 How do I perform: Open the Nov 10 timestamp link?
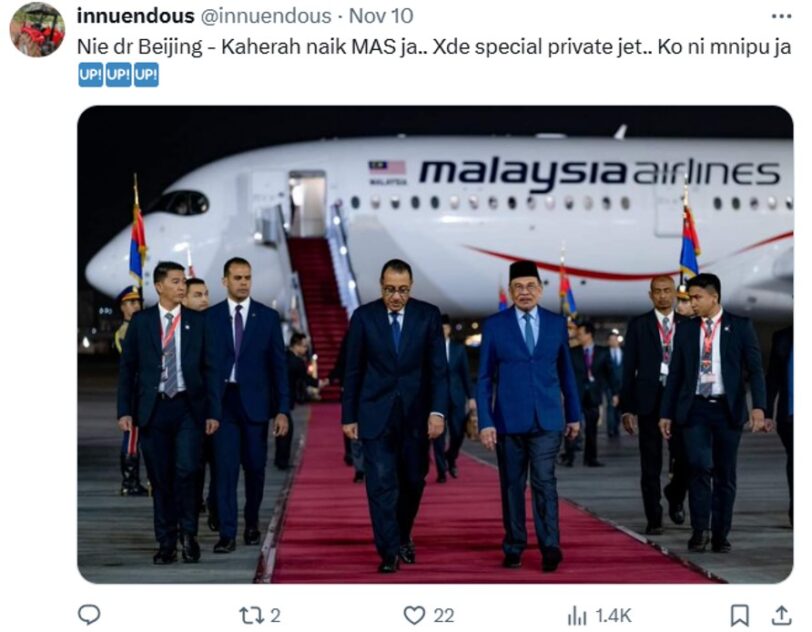click(381, 16)
